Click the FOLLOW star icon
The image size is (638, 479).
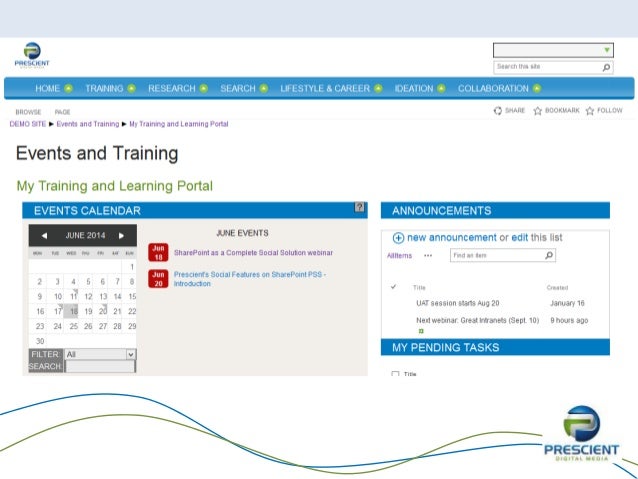coord(590,110)
